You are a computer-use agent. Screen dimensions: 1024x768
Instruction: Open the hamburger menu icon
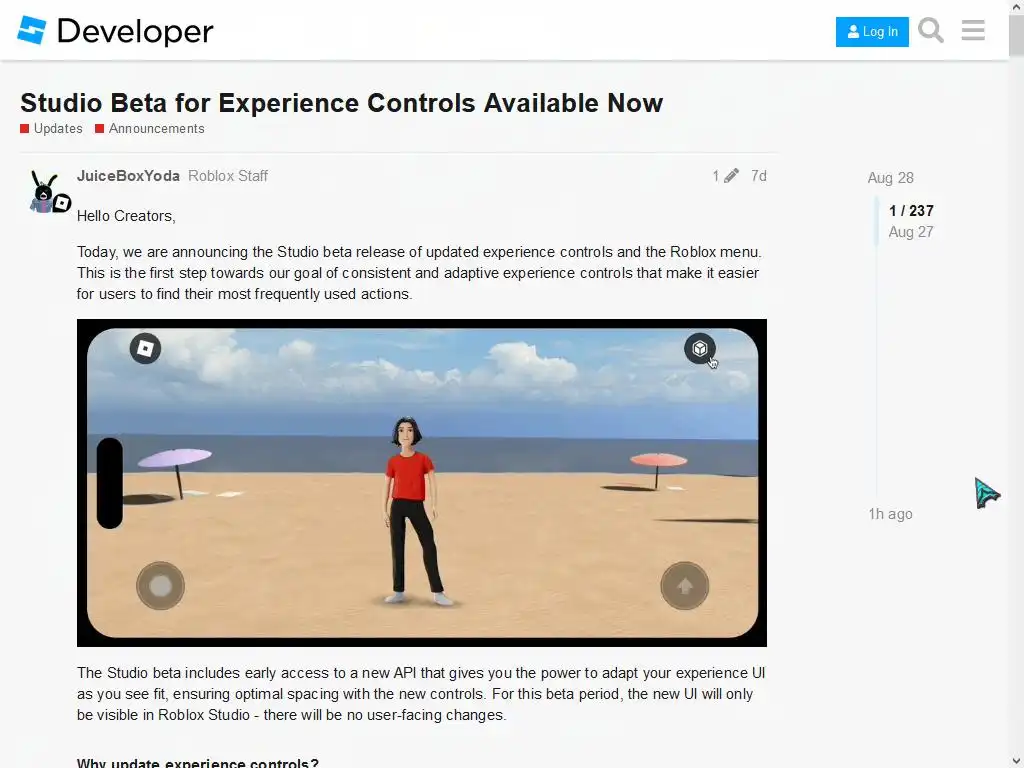click(x=973, y=31)
